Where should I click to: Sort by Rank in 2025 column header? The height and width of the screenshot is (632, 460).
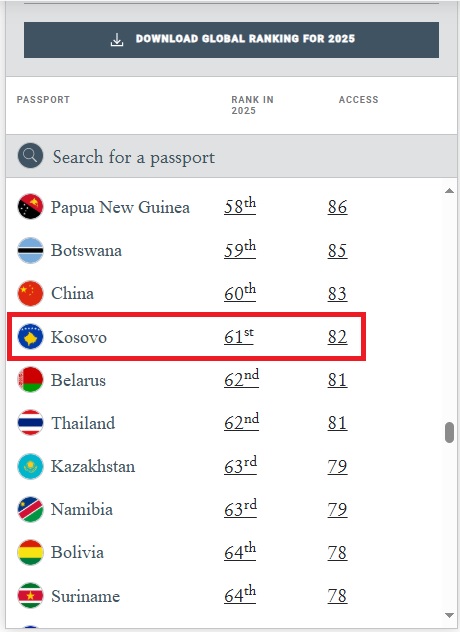pos(252,105)
